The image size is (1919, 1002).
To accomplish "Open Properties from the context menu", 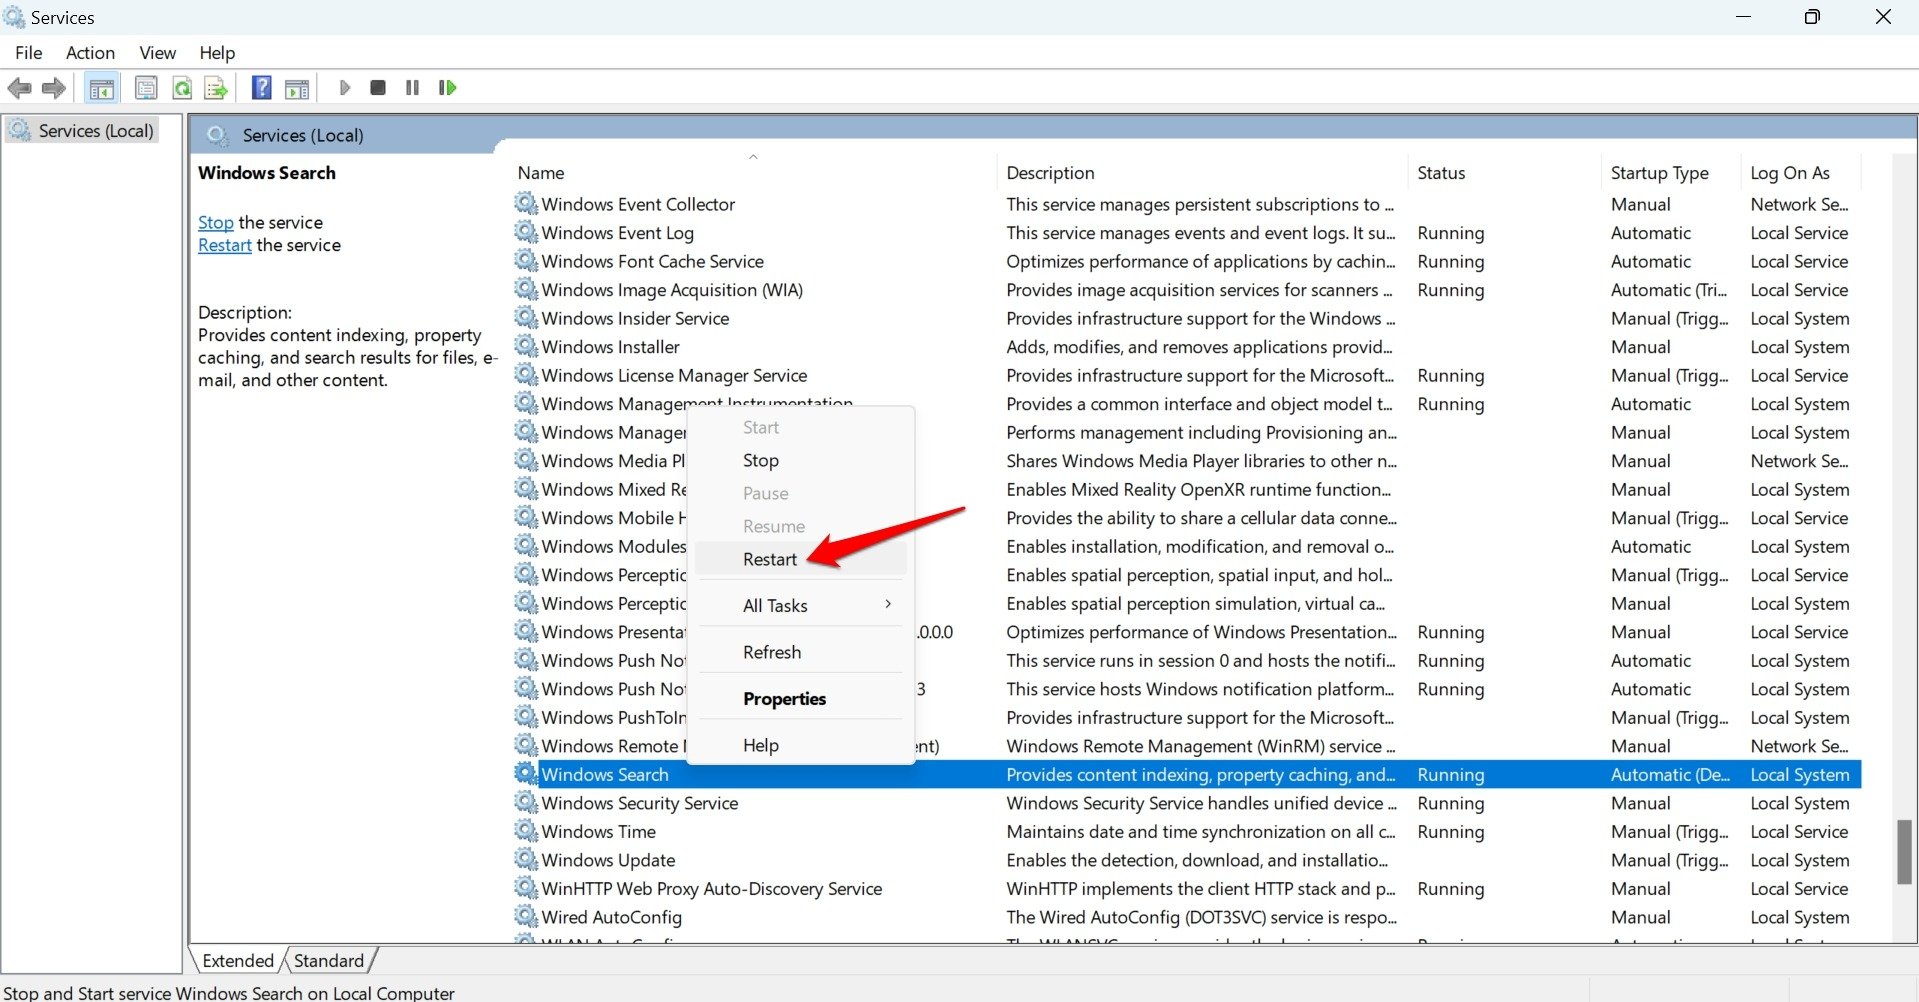I will (x=800, y=698).
